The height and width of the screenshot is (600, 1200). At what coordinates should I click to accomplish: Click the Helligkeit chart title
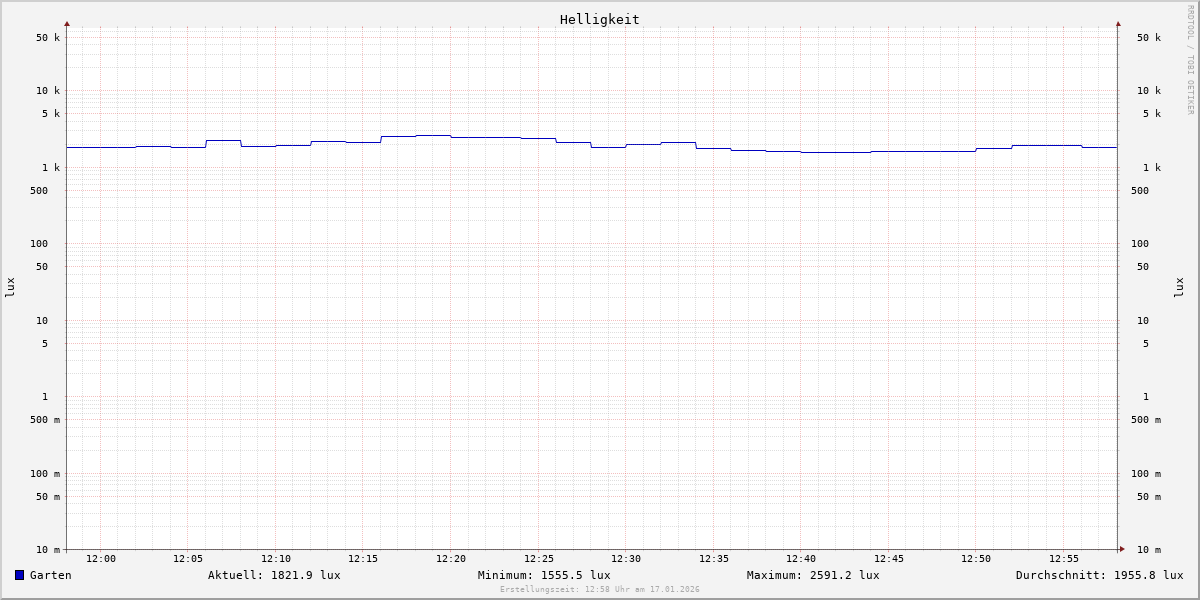(x=599, y=19)
